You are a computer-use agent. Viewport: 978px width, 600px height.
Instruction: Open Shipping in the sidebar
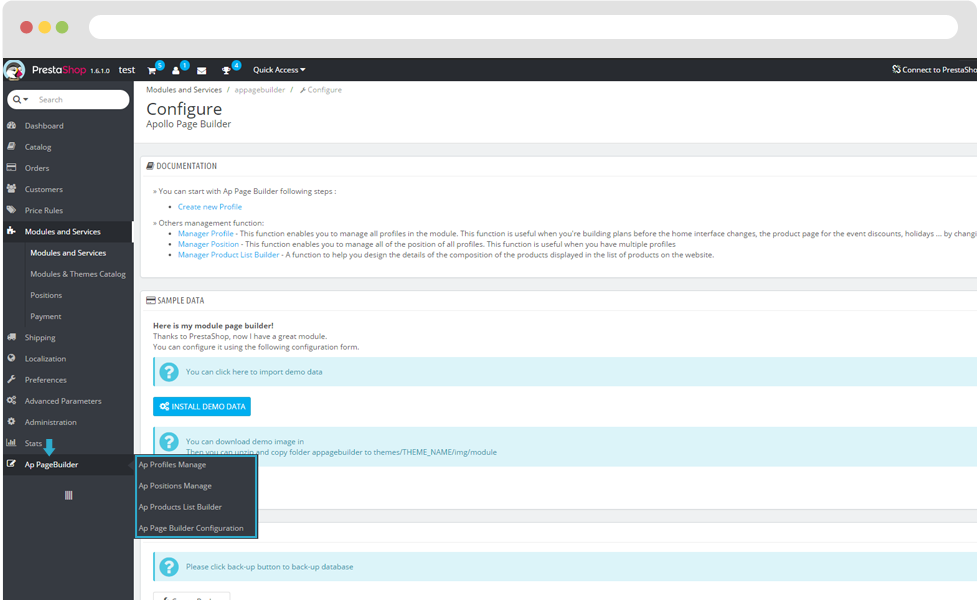40,337
